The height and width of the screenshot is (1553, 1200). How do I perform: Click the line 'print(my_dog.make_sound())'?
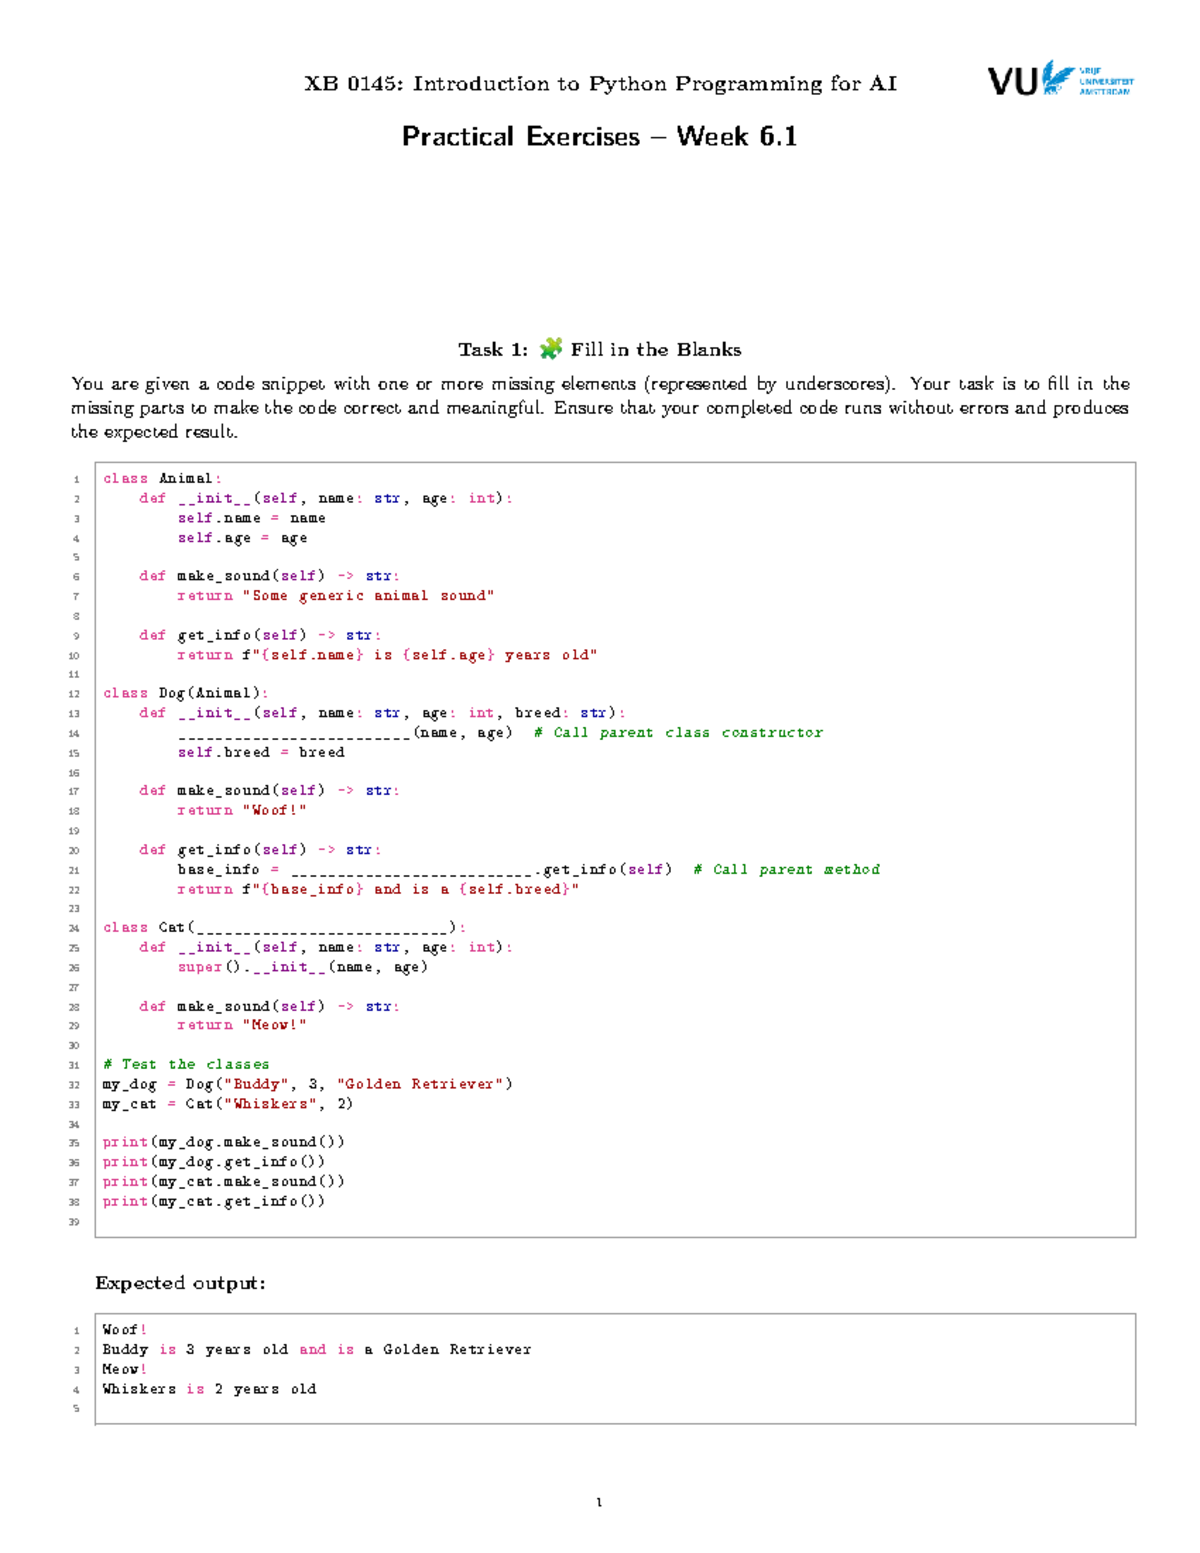(224, 1142)
